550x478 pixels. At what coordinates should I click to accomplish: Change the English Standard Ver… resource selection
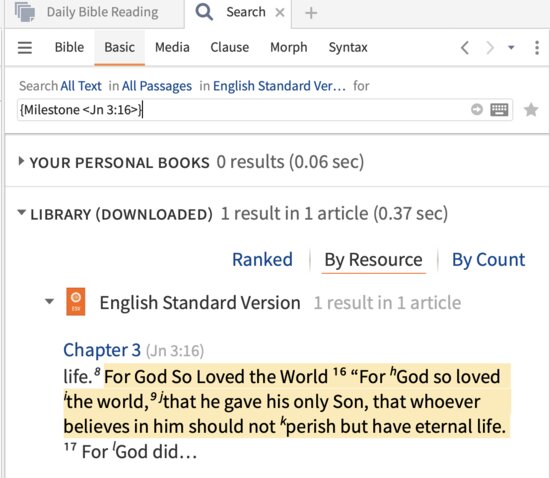tap(279, 86)
